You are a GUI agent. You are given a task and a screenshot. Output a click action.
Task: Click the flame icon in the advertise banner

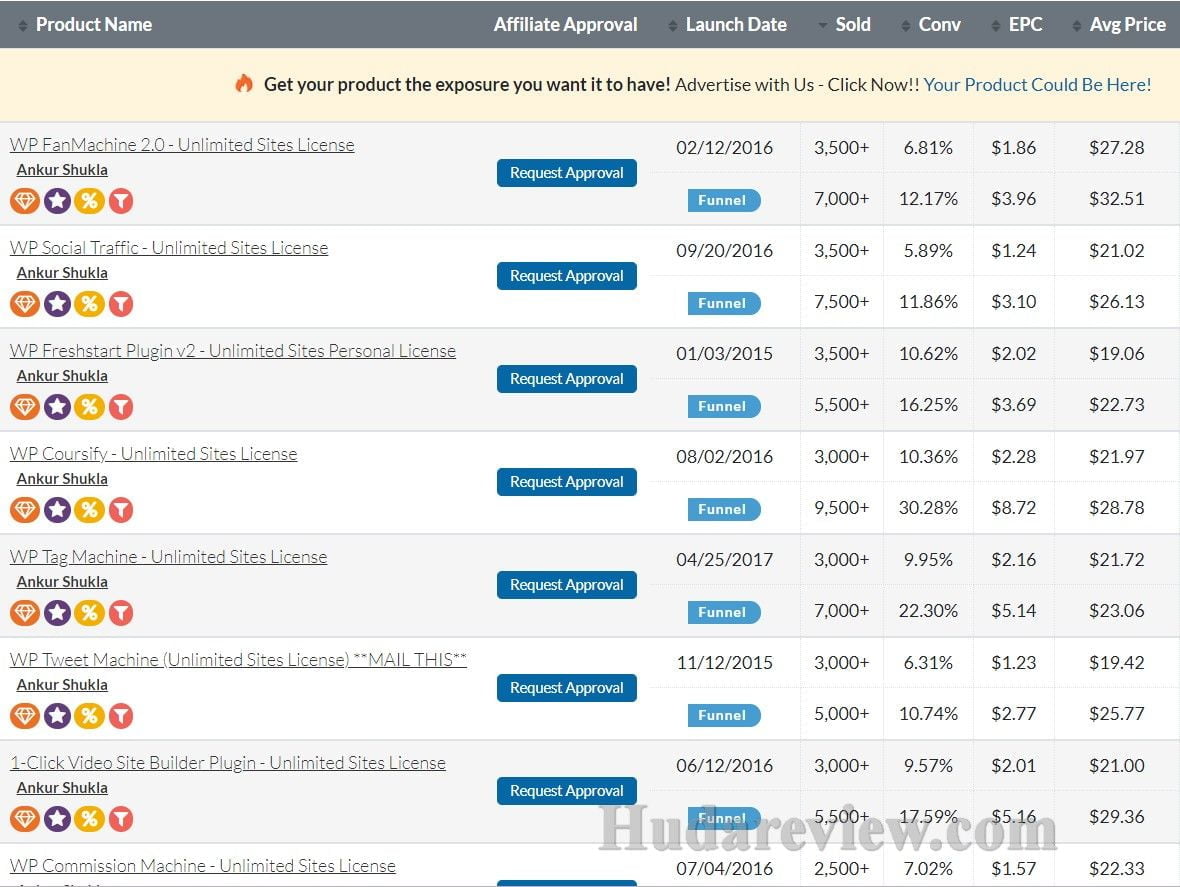(x=244, y=84)
